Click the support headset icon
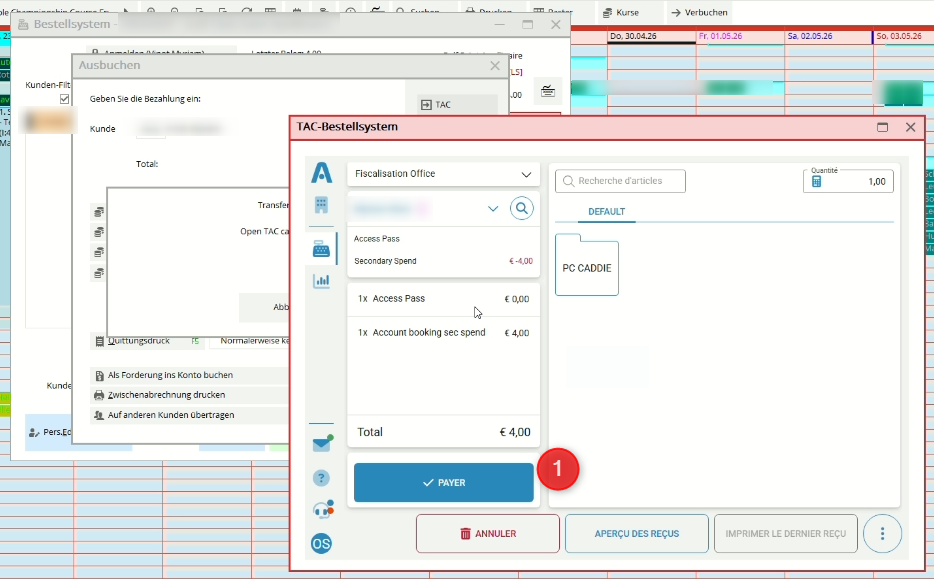This screenshot has height=579, width=934. pyautogui.click(x=321, y=510)
